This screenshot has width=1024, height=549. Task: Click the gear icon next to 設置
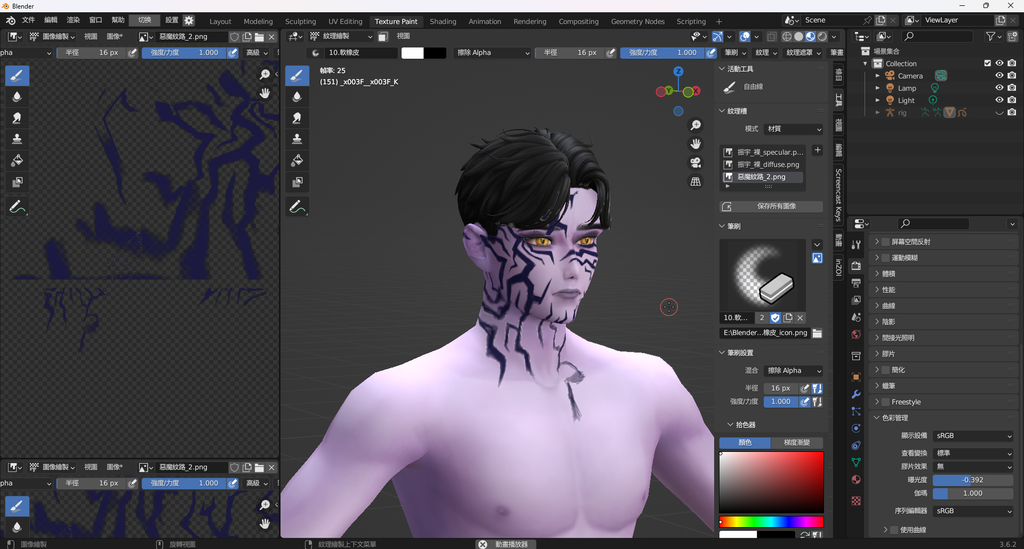pos(189,20)
